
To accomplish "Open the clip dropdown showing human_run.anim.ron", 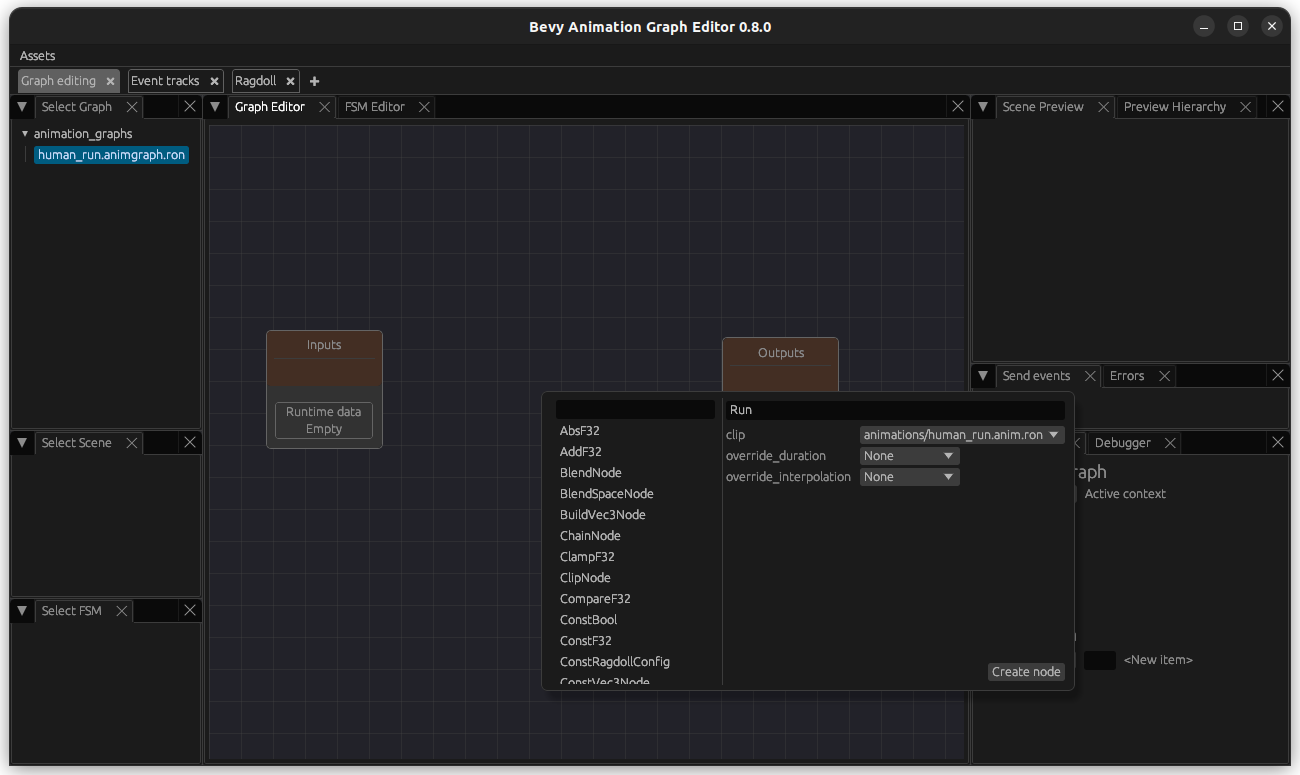I will pos(960,434).
